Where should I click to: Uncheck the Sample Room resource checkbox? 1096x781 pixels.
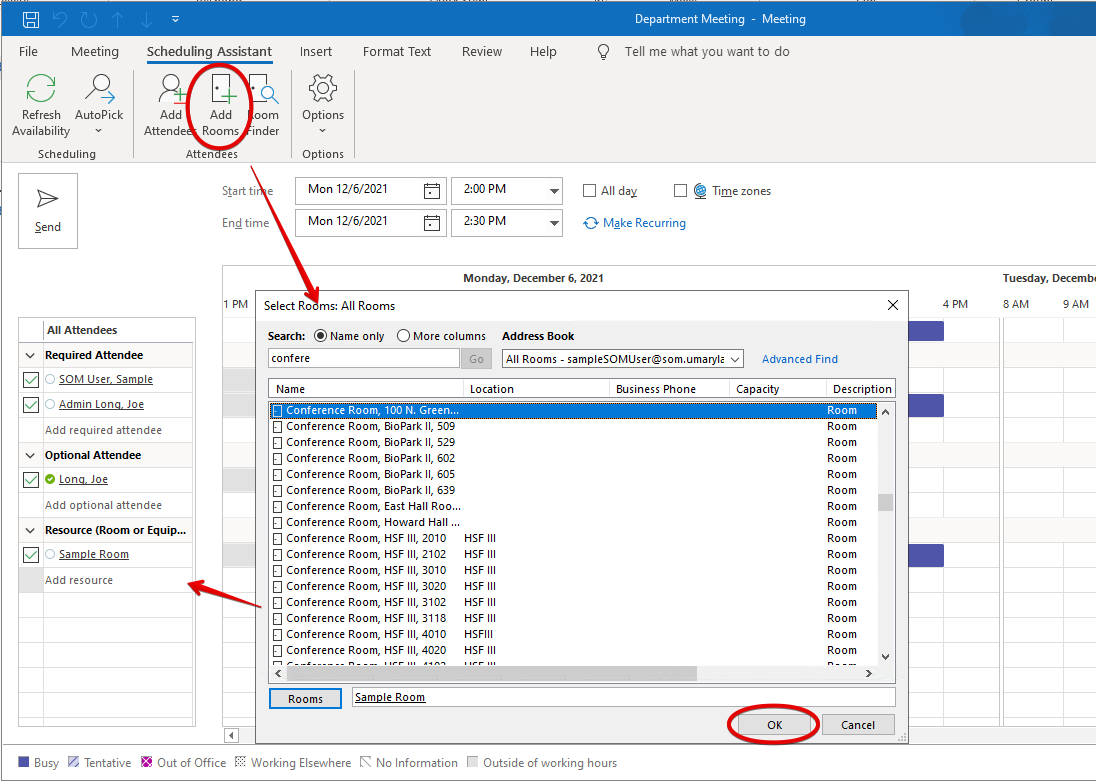(31, 555)
